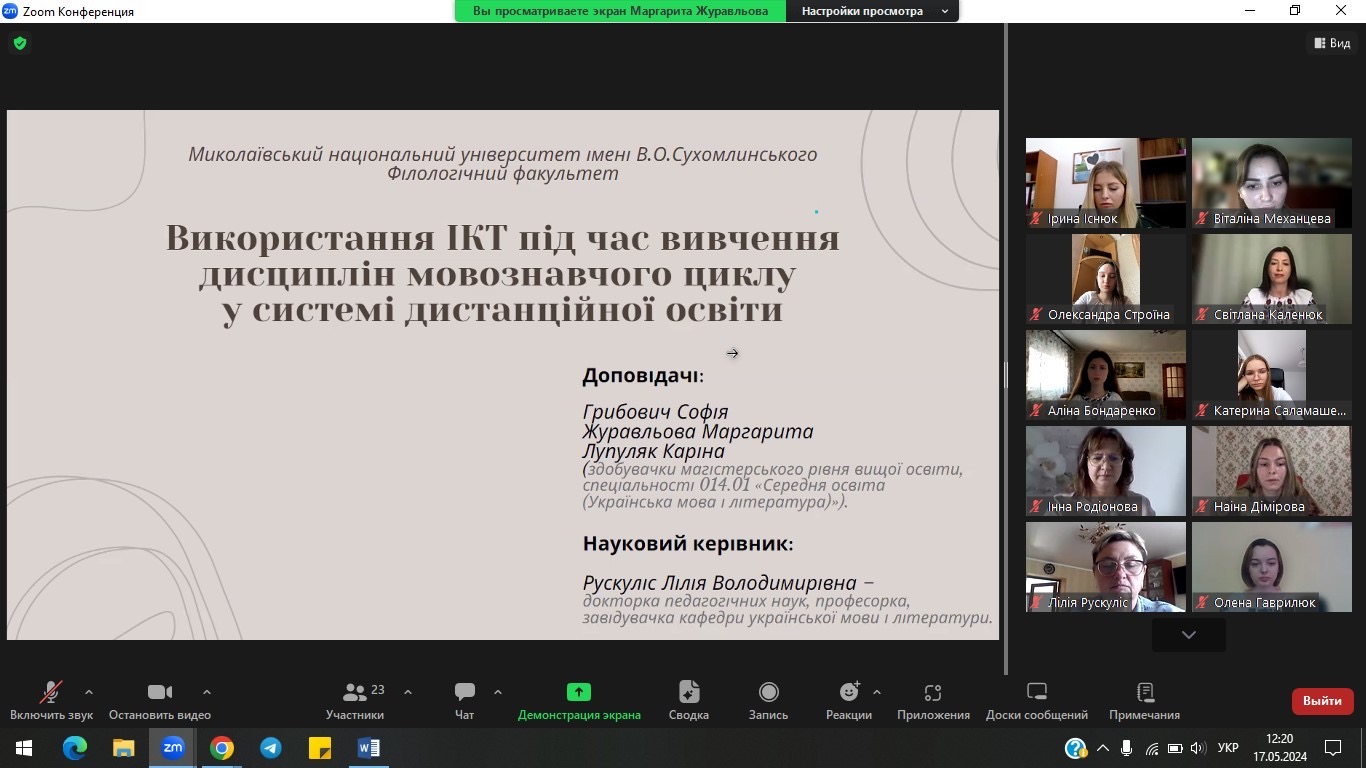Show hidden system tray icons
The height and width of the screenshot is (768, 1366).
(1103, 748)
